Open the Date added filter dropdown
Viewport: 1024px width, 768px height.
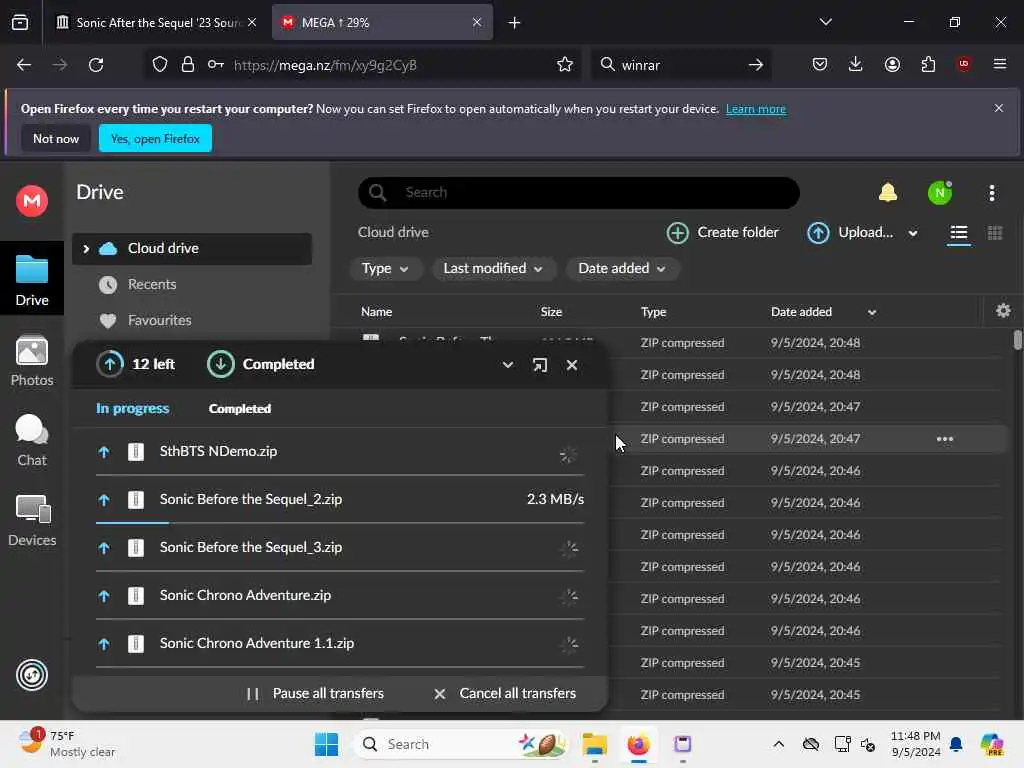[622, 269]
